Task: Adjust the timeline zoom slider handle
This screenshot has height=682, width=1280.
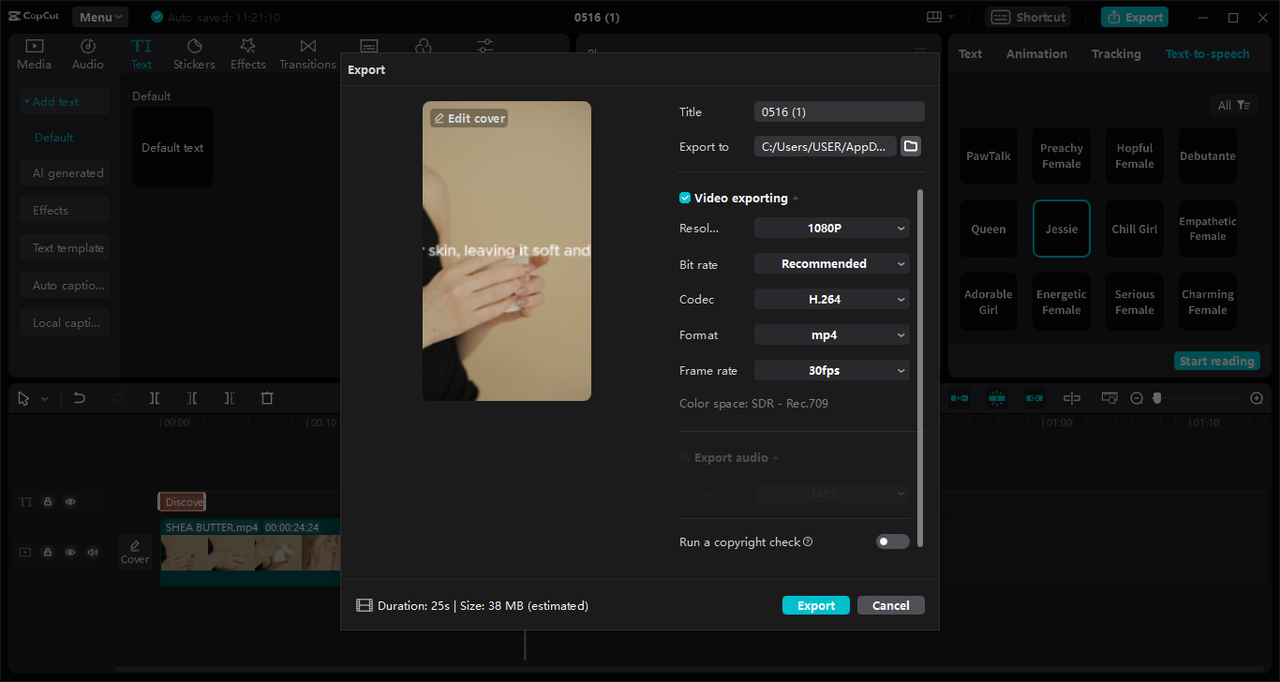Action: point(1157,398)
